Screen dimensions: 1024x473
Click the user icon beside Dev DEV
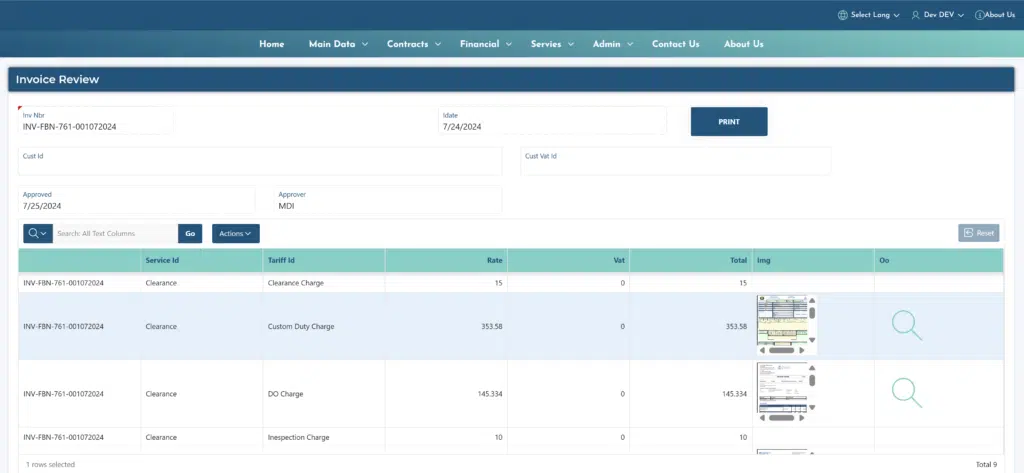coord(916,15)
